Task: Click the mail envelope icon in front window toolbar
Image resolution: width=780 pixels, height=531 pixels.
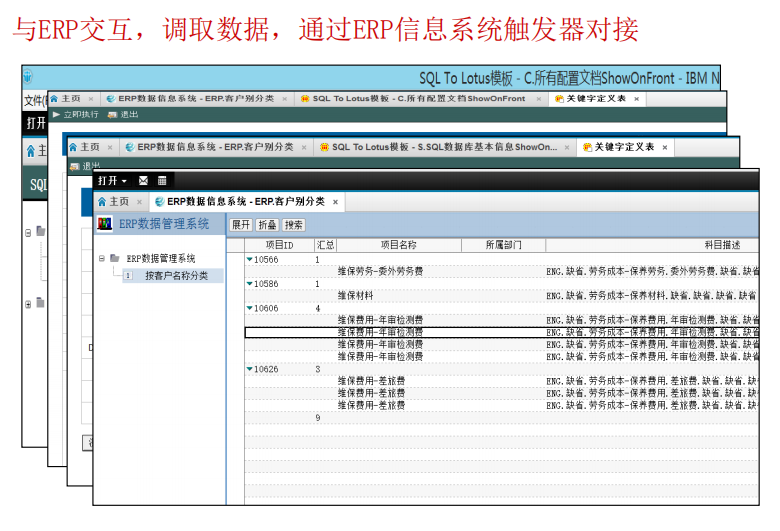Action: (143, 180)
